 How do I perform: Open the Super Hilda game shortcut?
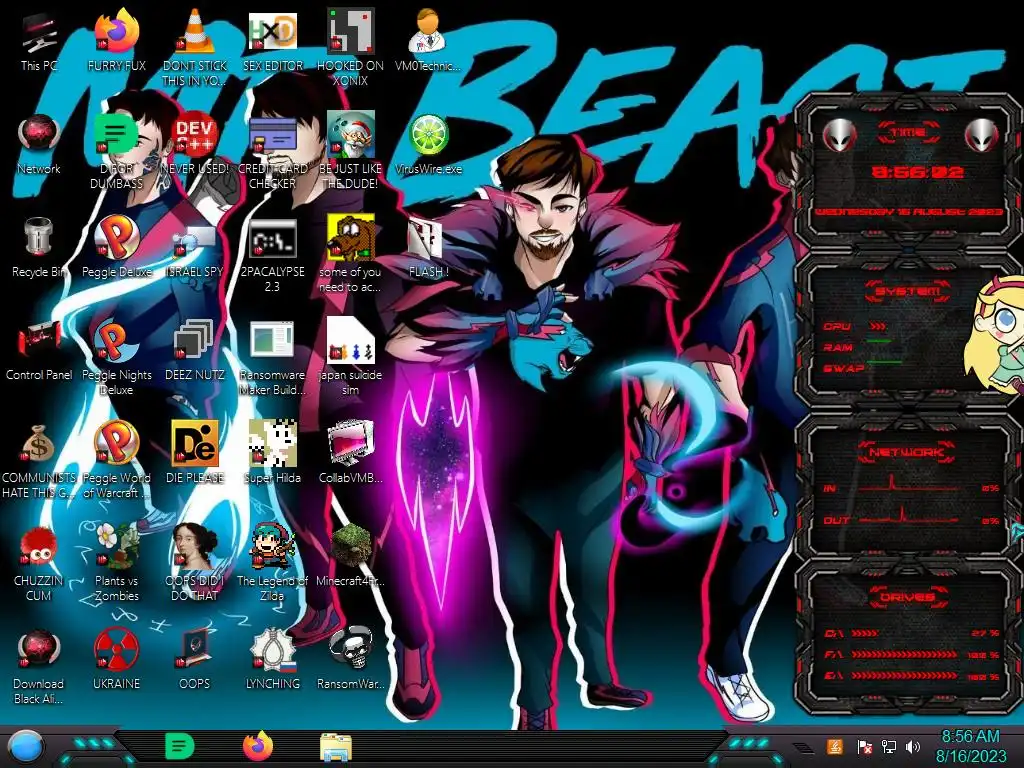[x=272, y=453]
